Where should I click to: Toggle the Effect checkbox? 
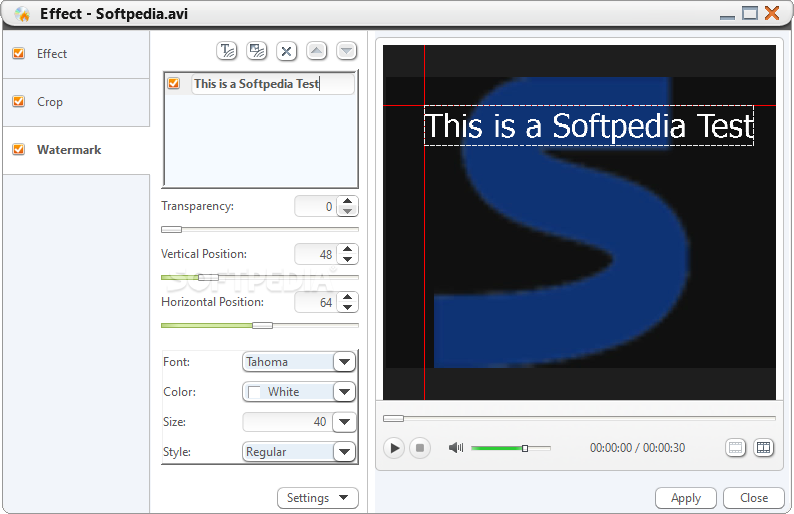(x=19, y=53)
